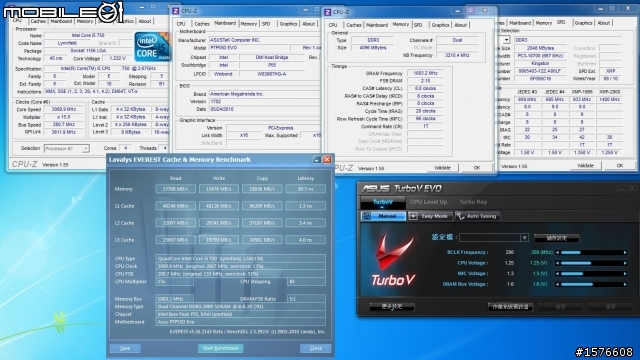Click Validate in the Memory CPU-Z window
Screen dimensions: 640x360
point(442,168)
